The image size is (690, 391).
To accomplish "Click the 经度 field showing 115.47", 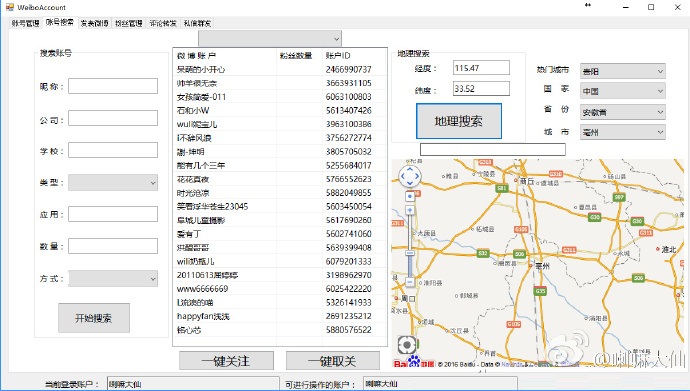I will tap(481, 68).
